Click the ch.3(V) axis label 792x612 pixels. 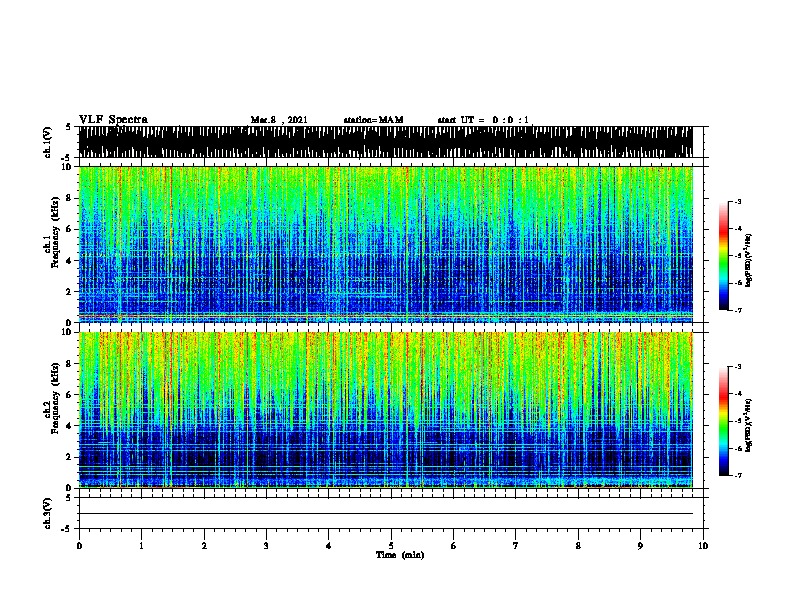pyautogui.click(x=48, y=513)
